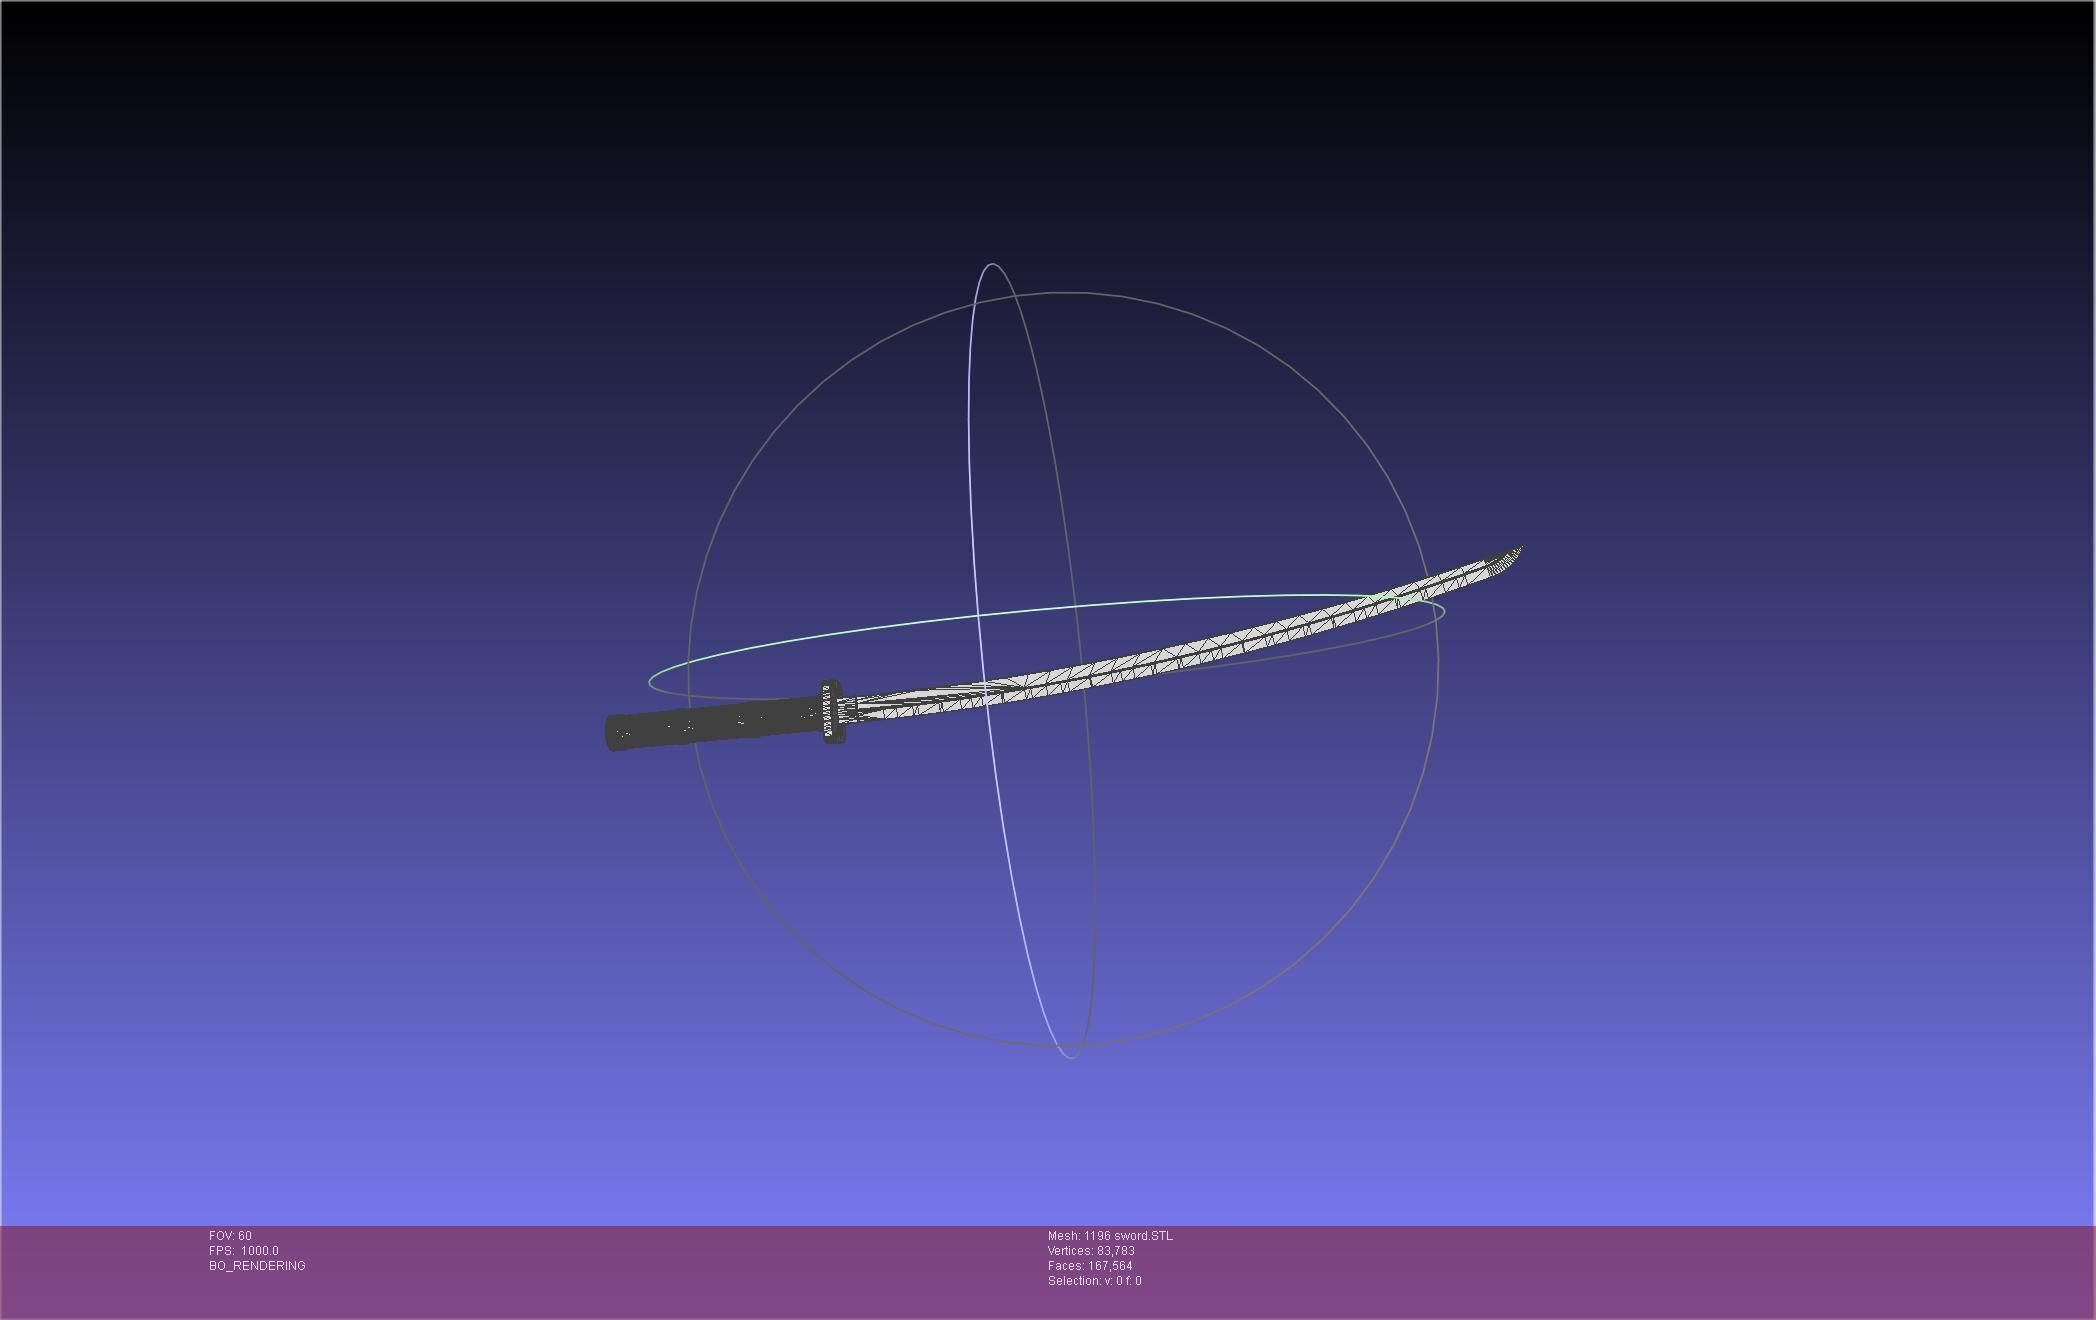Click the Faces: 167,564 count
Screen dimensions: 2096x1320
(x=1090, y=1266)
